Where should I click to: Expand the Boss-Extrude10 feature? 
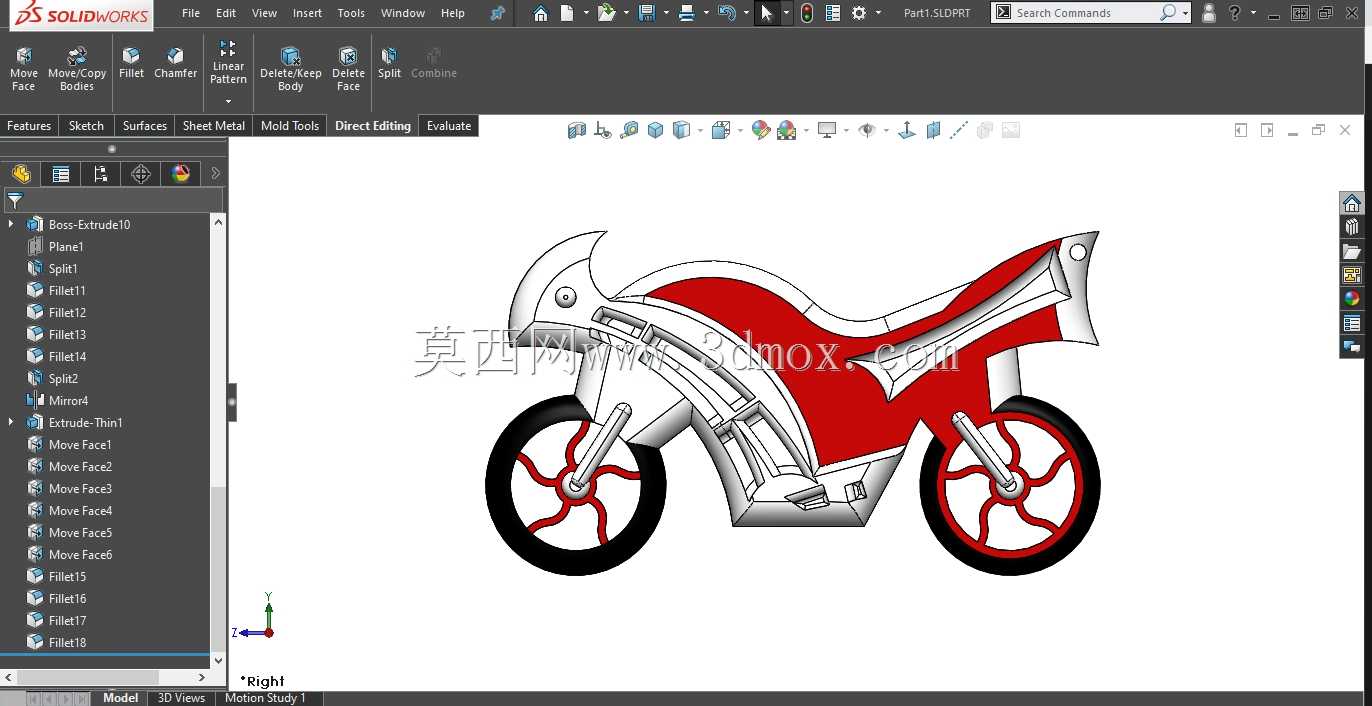click(11, 224)
